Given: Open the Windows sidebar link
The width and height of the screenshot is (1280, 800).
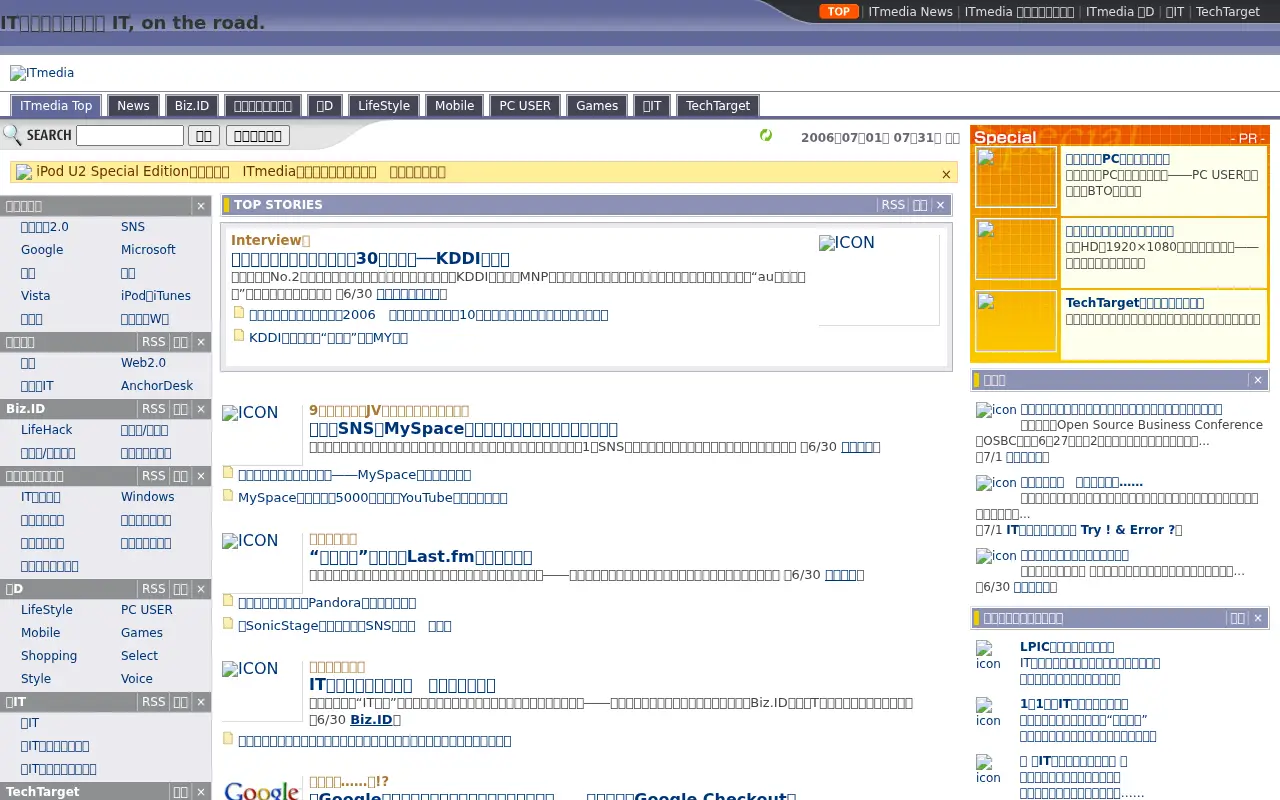Looking at the screenshot, I should (148, 497).
